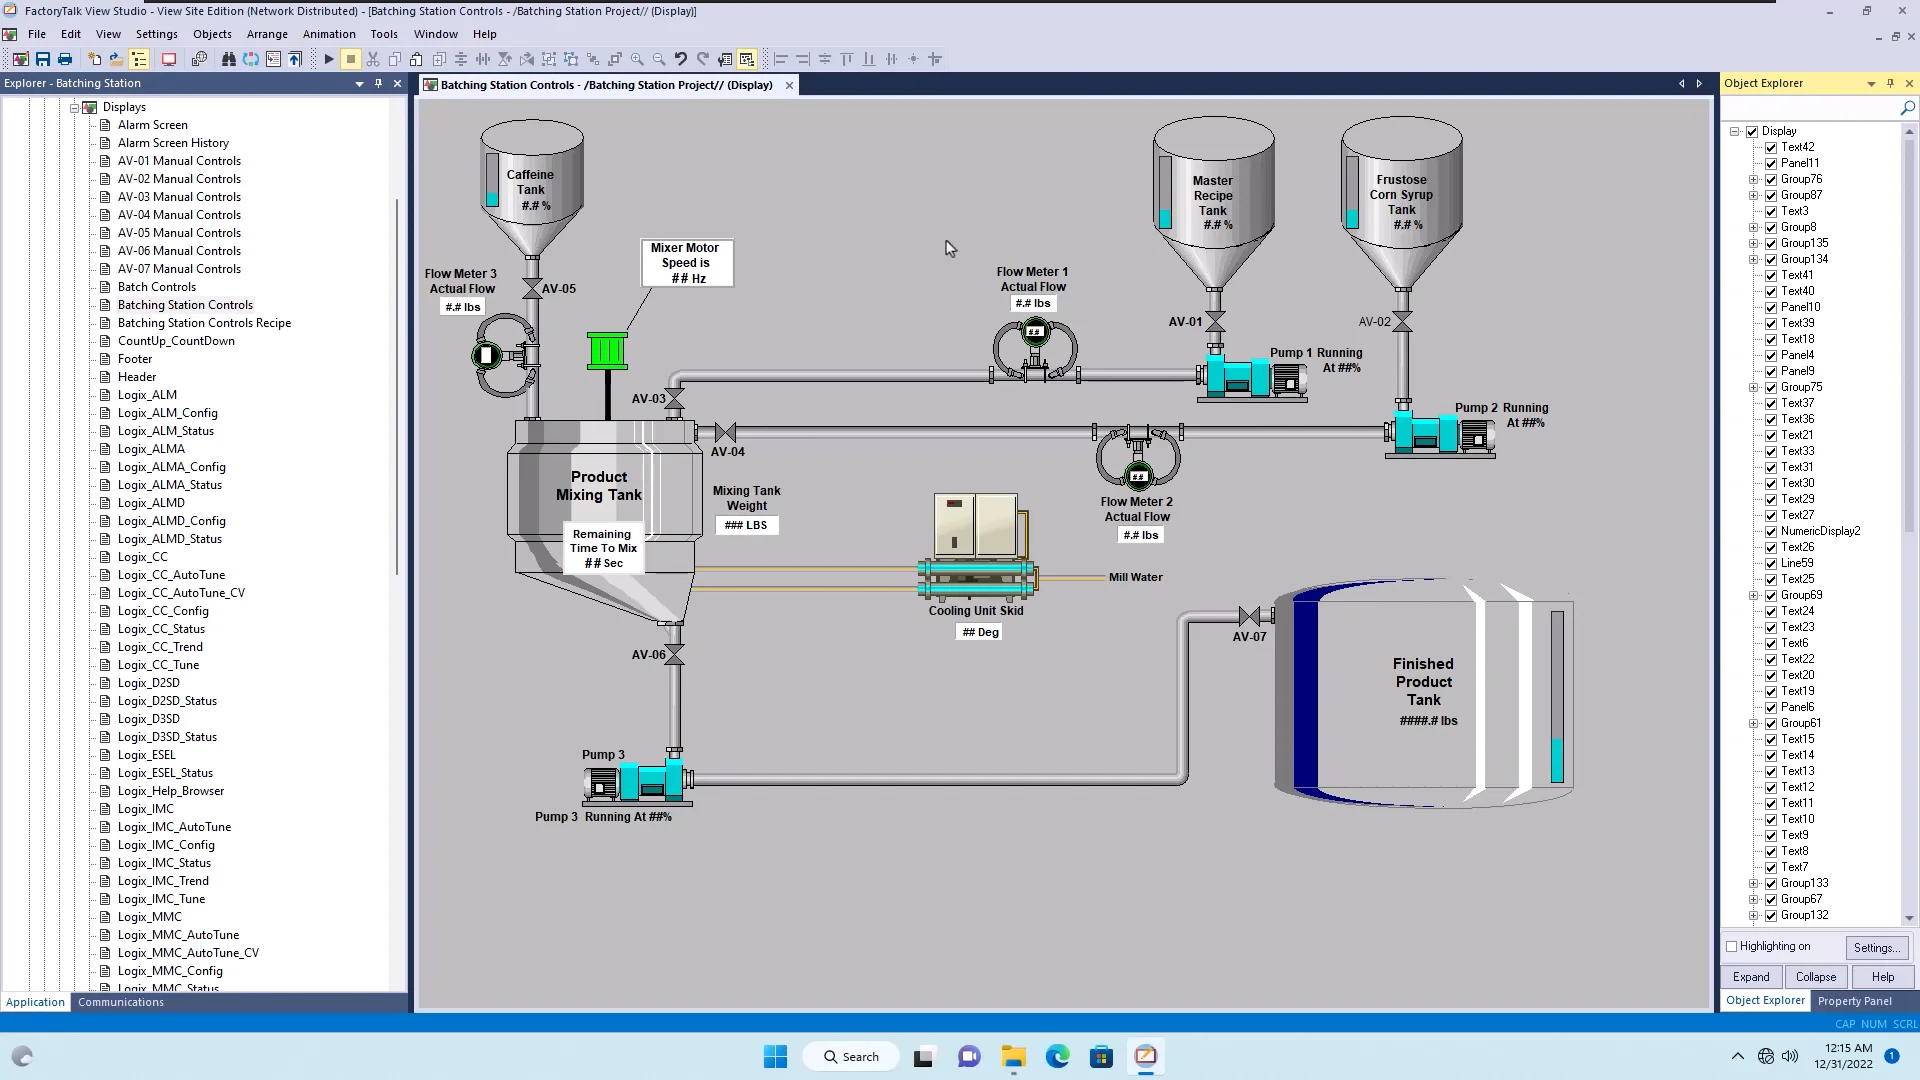
Task: Click the Find binoculars toolbar icon
Action: [x=228, y=59]
